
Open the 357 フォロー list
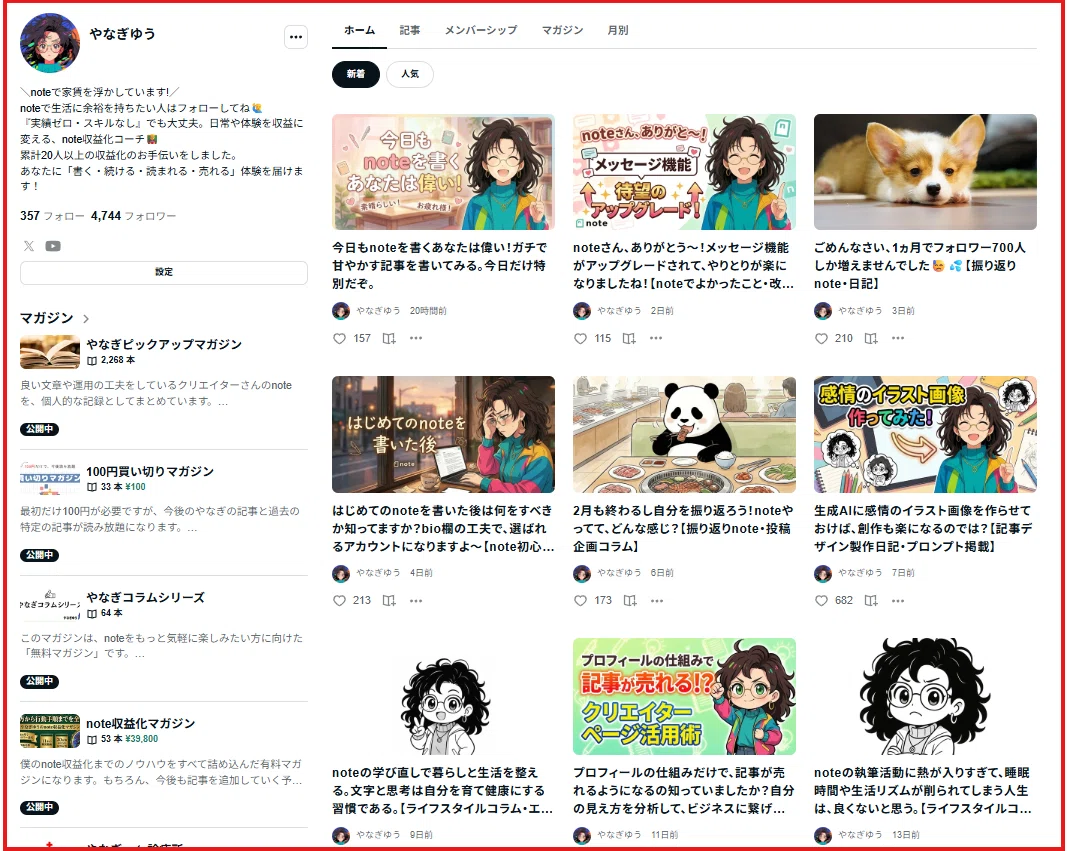pyautogui.click(x=52, y=216)
